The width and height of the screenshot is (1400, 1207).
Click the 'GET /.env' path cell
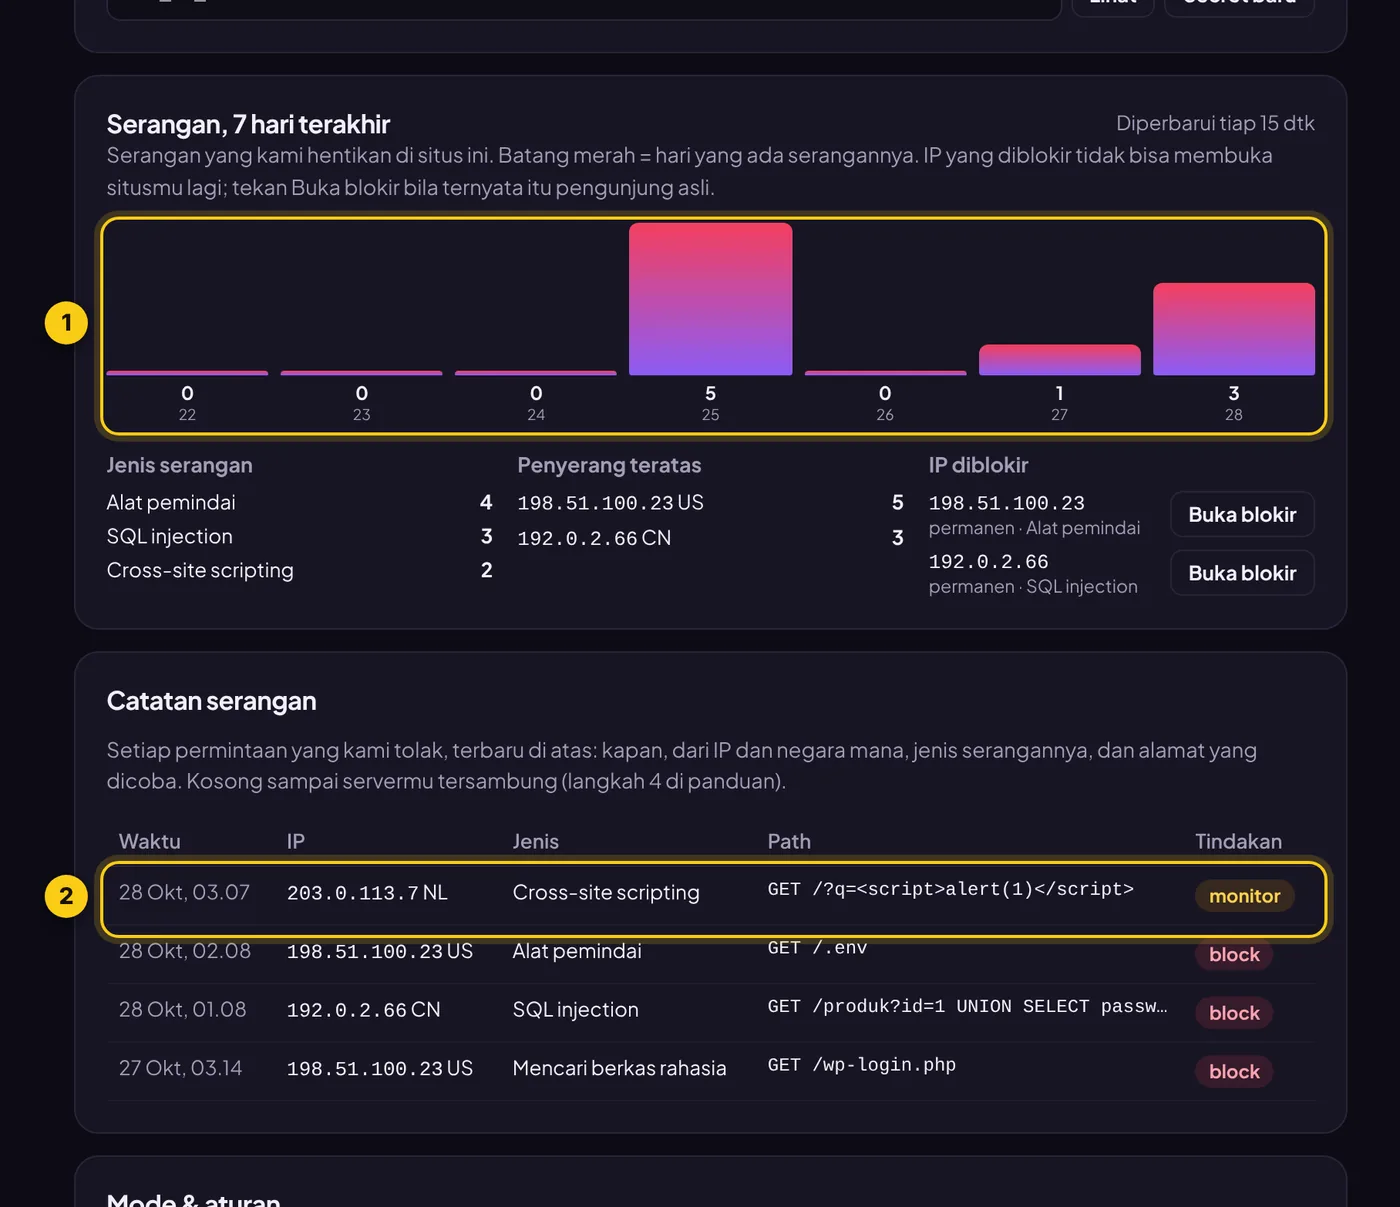(x=817, y=948)
